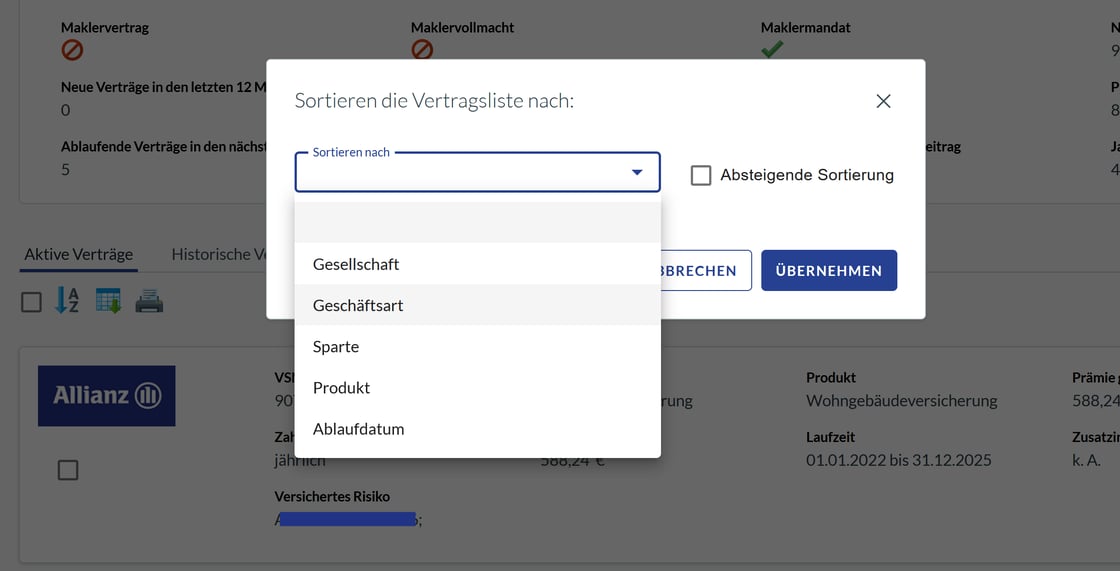Pick Geschäftsart in the dropdown list
Image resolution: width=1120 pixels, height=571 pixels.
tap(358, 305)
